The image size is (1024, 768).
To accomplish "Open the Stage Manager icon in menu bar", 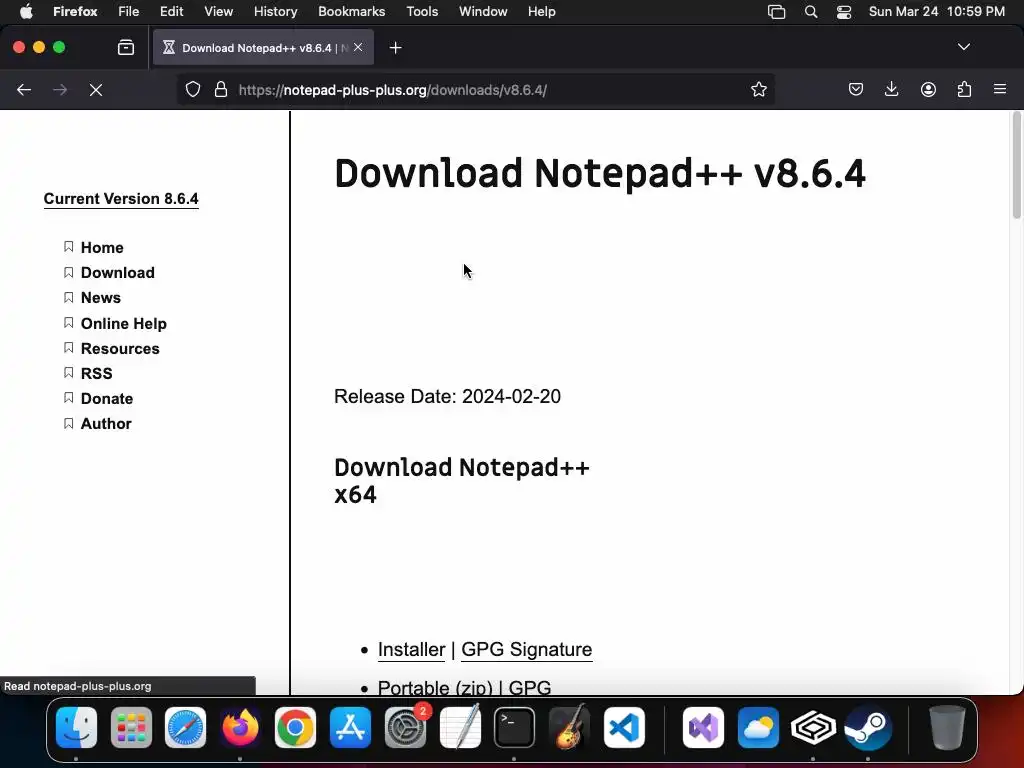I will [x=776, y=12].
